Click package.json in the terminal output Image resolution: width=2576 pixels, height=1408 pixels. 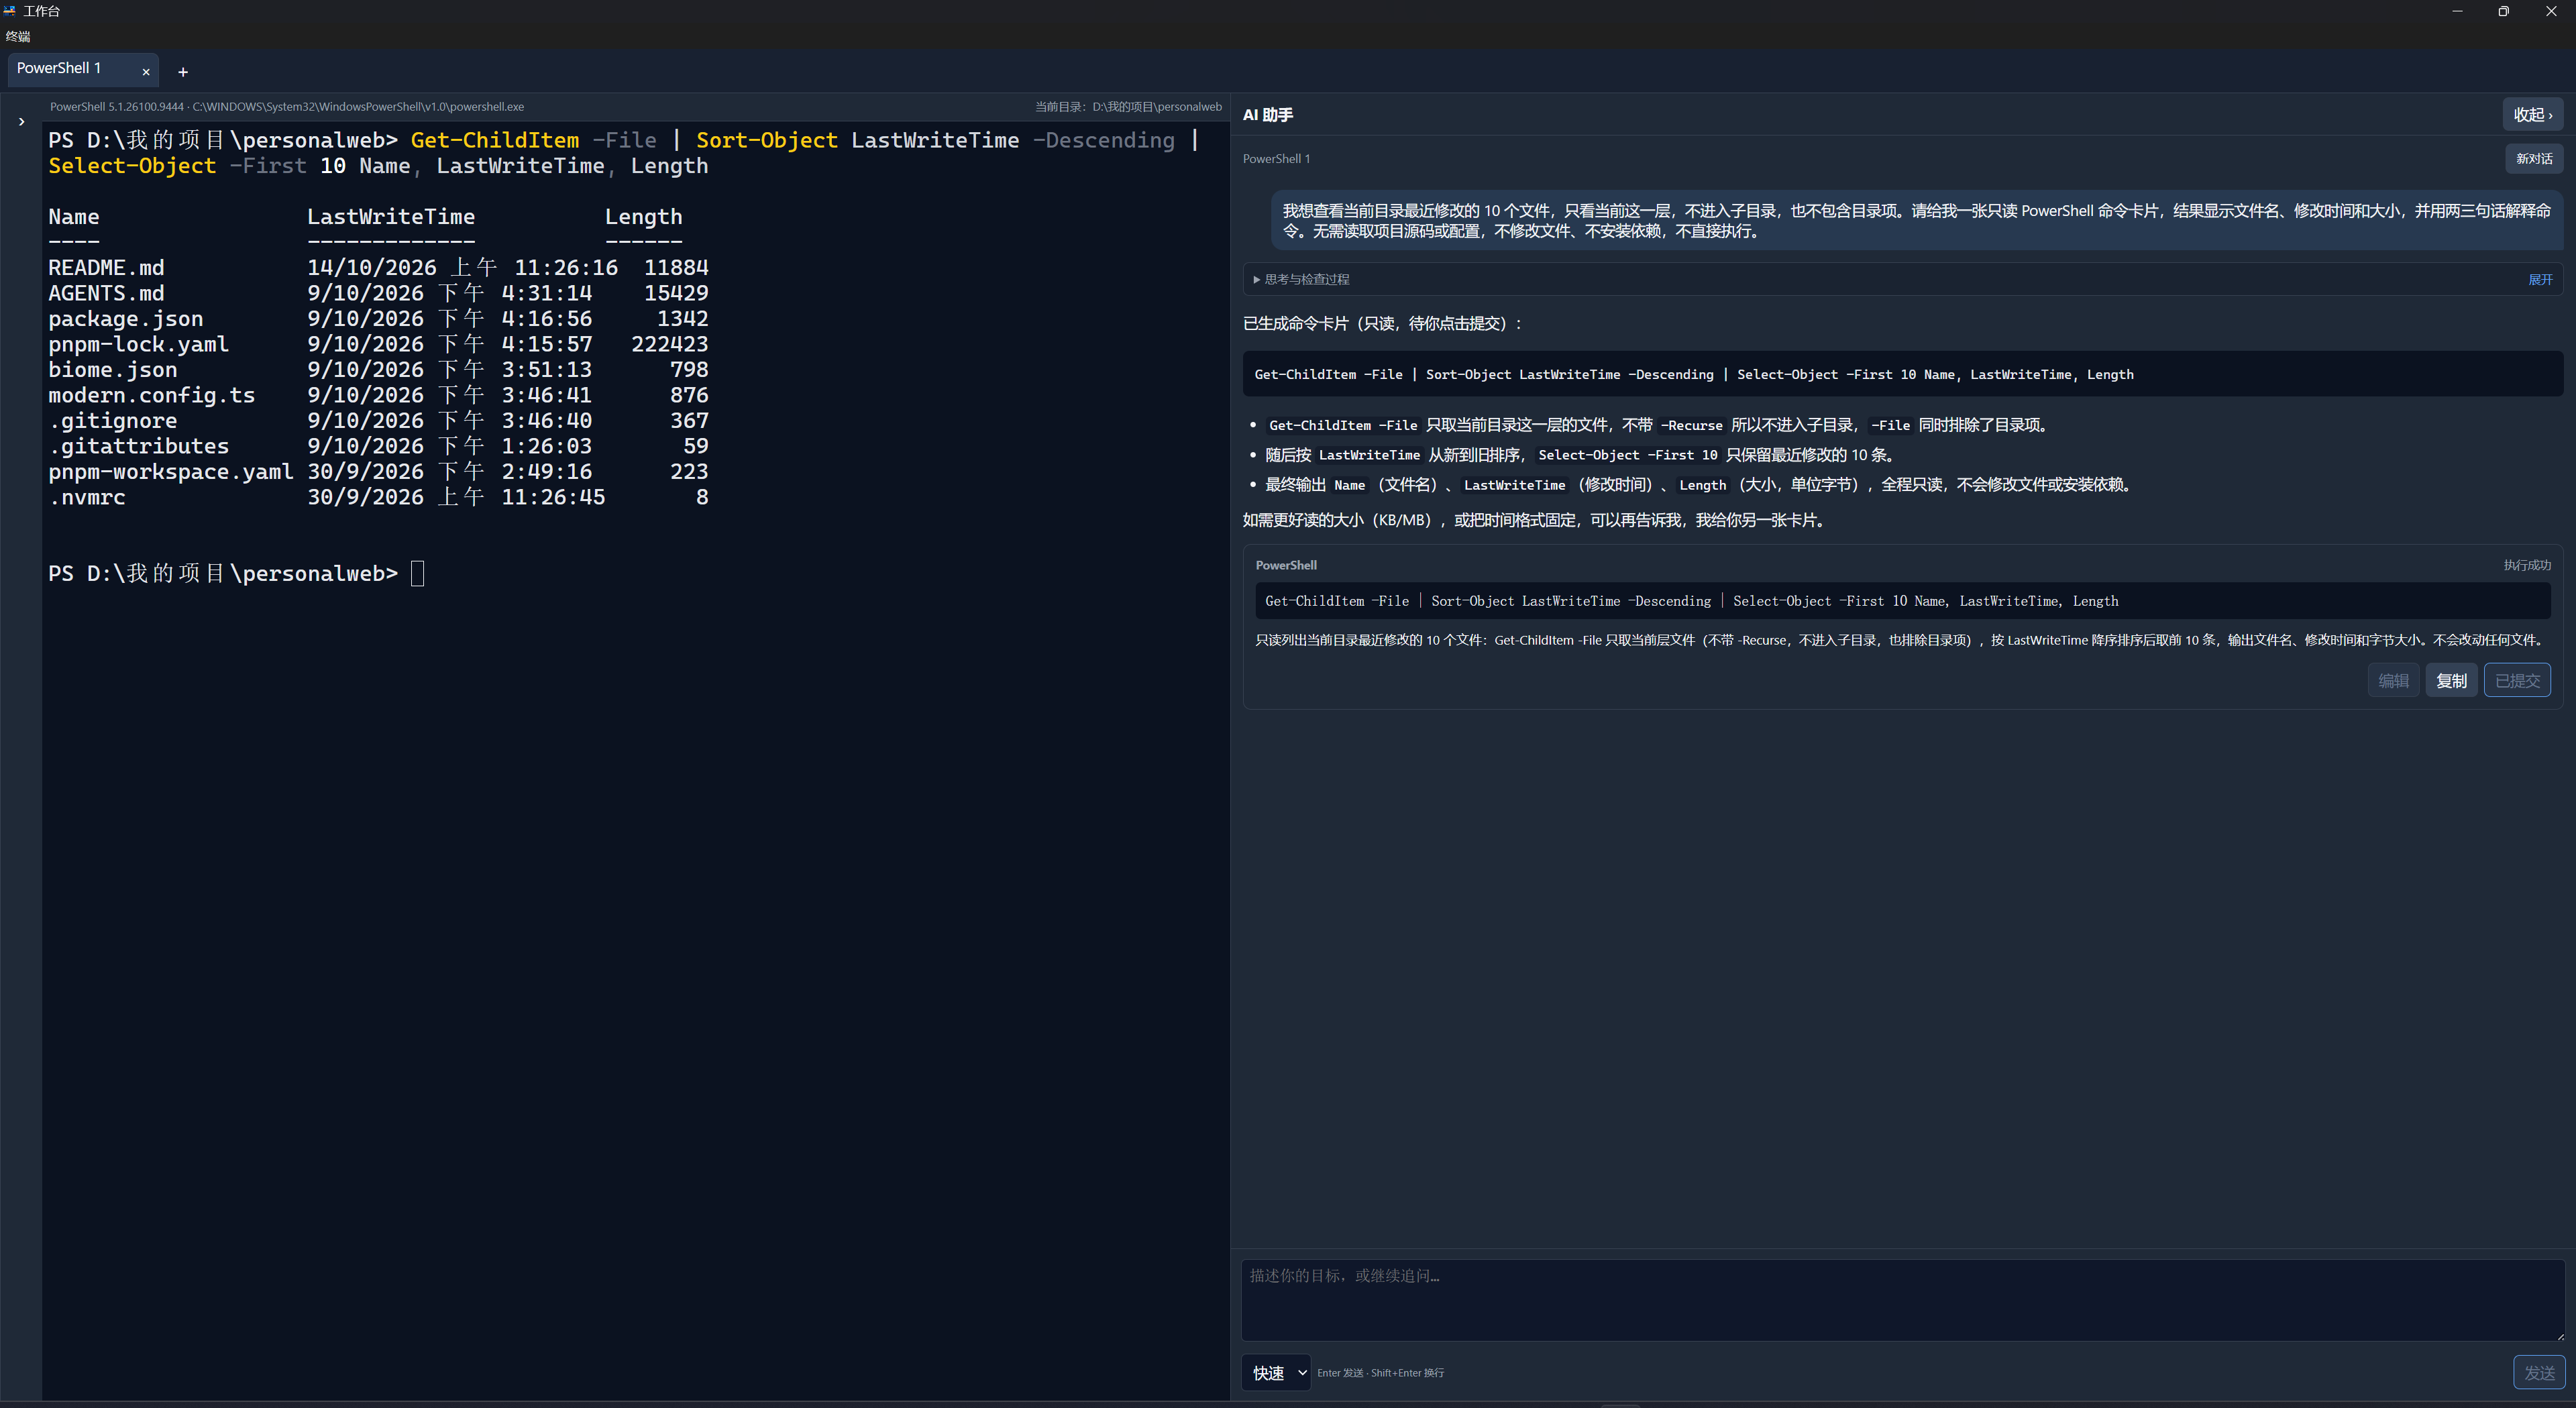(126, 319)
